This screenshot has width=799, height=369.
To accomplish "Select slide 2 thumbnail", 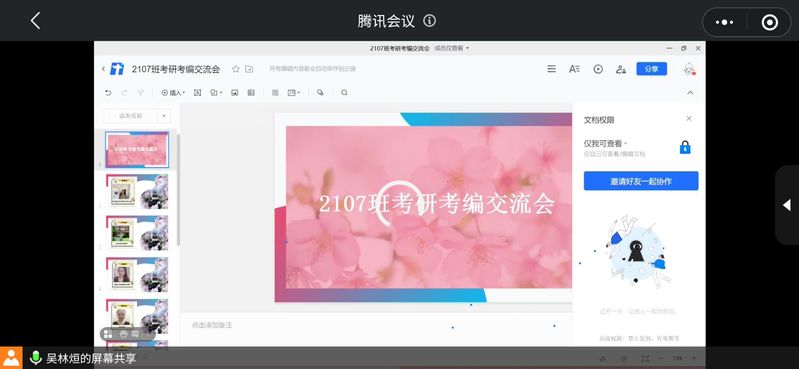I will [x=137, y=191].
